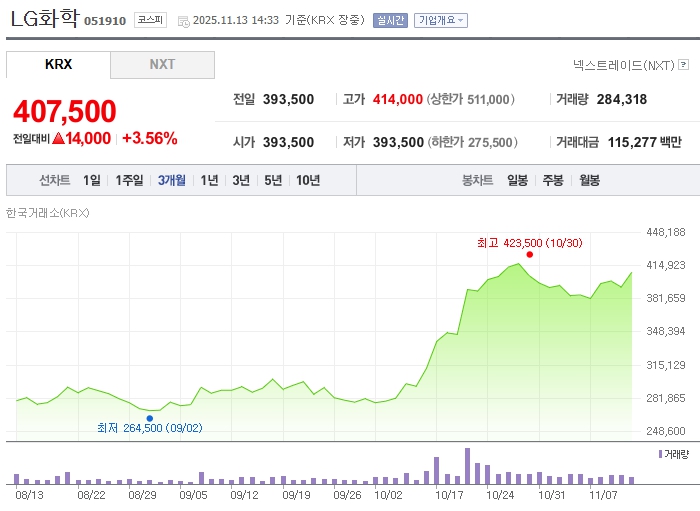700x511 pixels.
Task: Select the KRX tab
Action: 58,64
